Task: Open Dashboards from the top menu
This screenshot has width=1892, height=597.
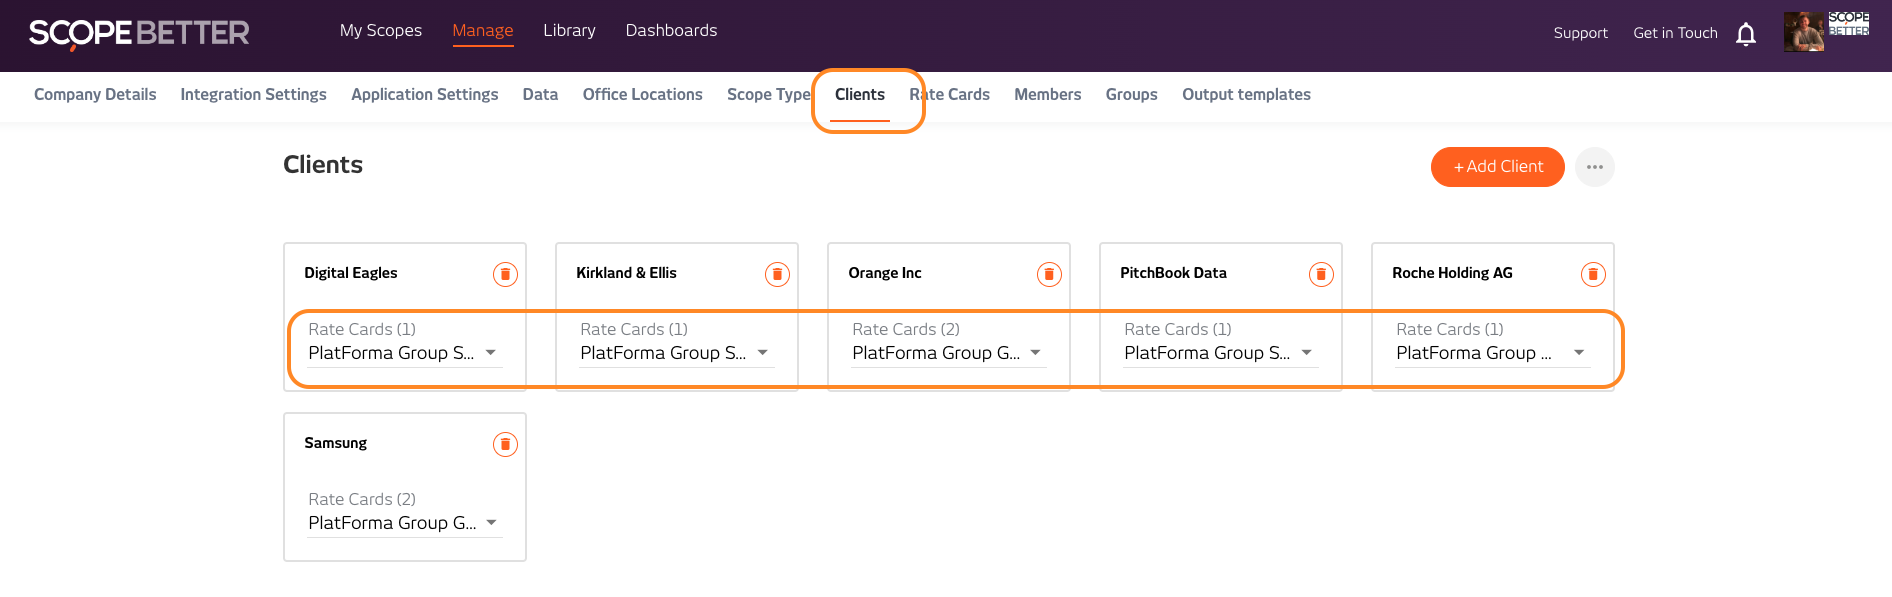Action: coord(671,30)
